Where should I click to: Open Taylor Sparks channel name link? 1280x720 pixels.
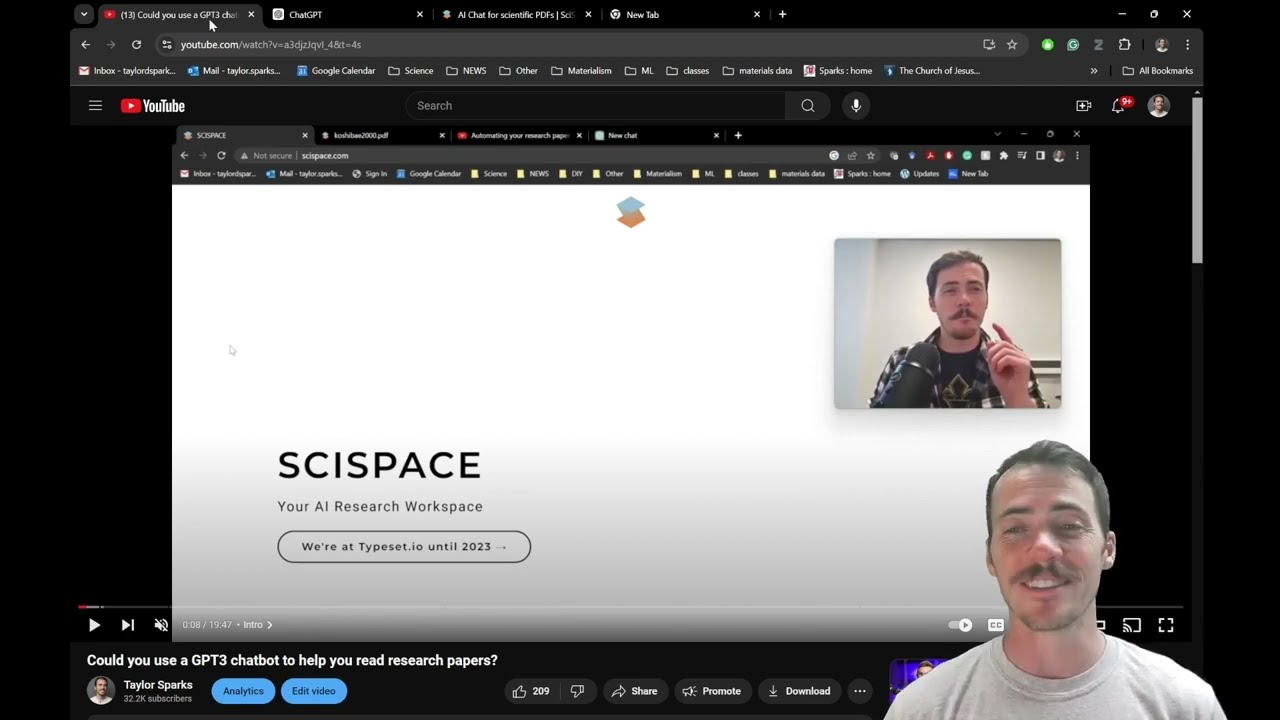(158, 685)
